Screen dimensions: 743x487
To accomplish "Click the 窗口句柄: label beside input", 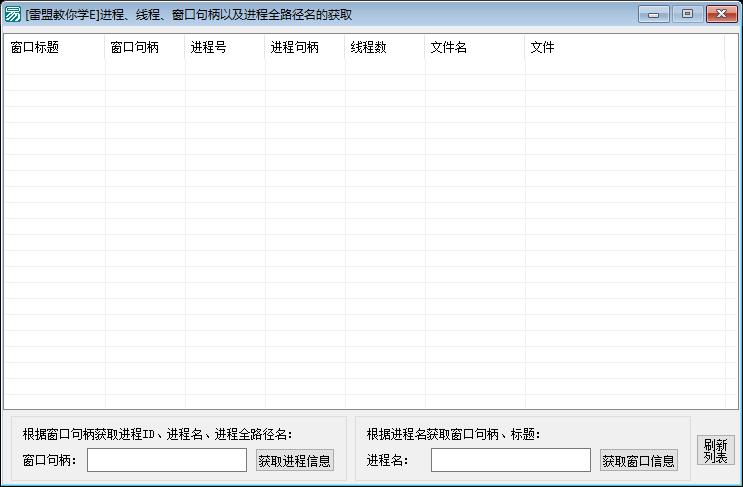I will 50,460.
